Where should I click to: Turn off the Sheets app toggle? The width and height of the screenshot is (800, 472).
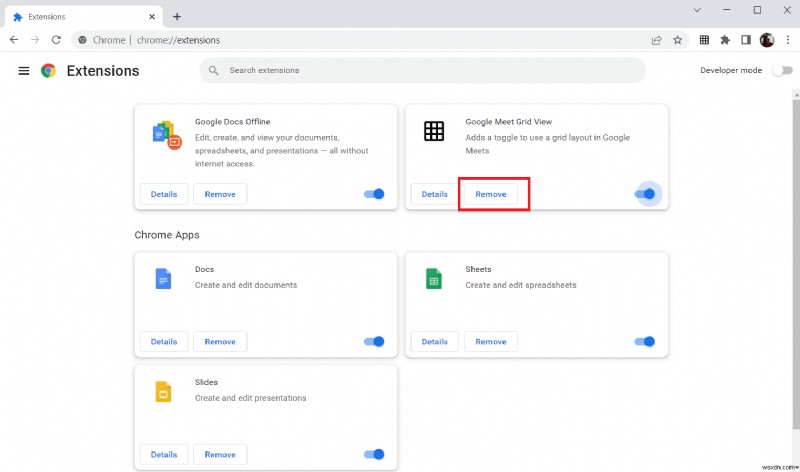coord(644,341)
